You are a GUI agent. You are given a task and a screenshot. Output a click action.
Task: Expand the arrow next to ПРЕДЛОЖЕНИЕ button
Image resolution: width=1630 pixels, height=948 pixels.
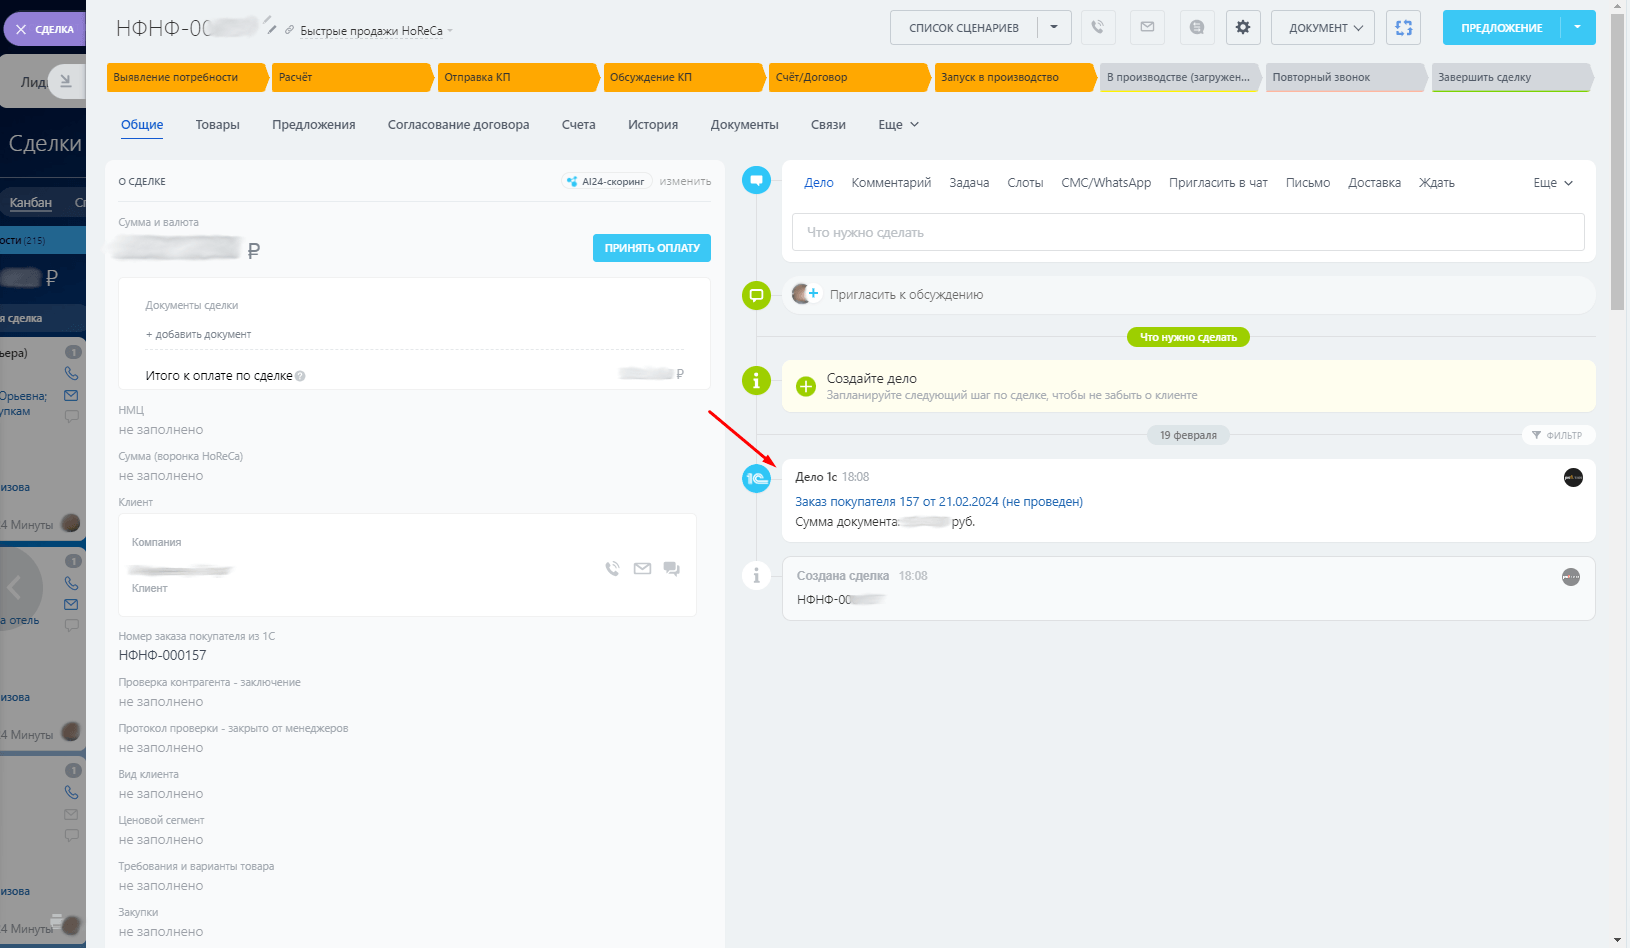[x=1578, y=28]
